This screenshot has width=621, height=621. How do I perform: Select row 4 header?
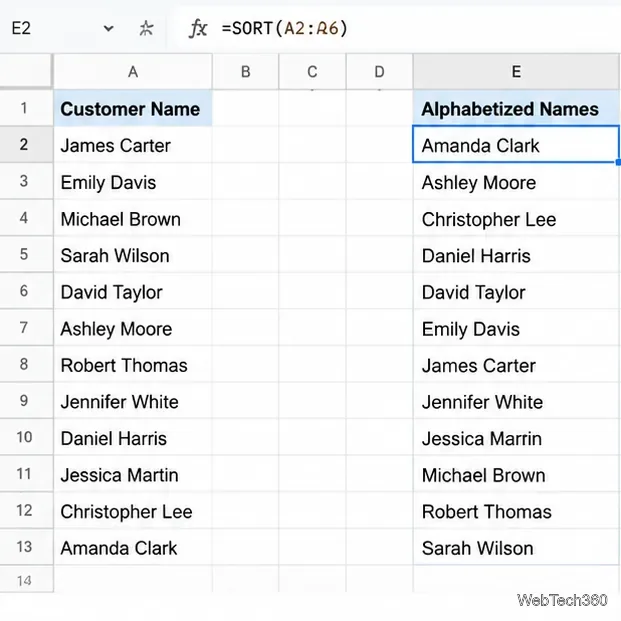(26, 218)
